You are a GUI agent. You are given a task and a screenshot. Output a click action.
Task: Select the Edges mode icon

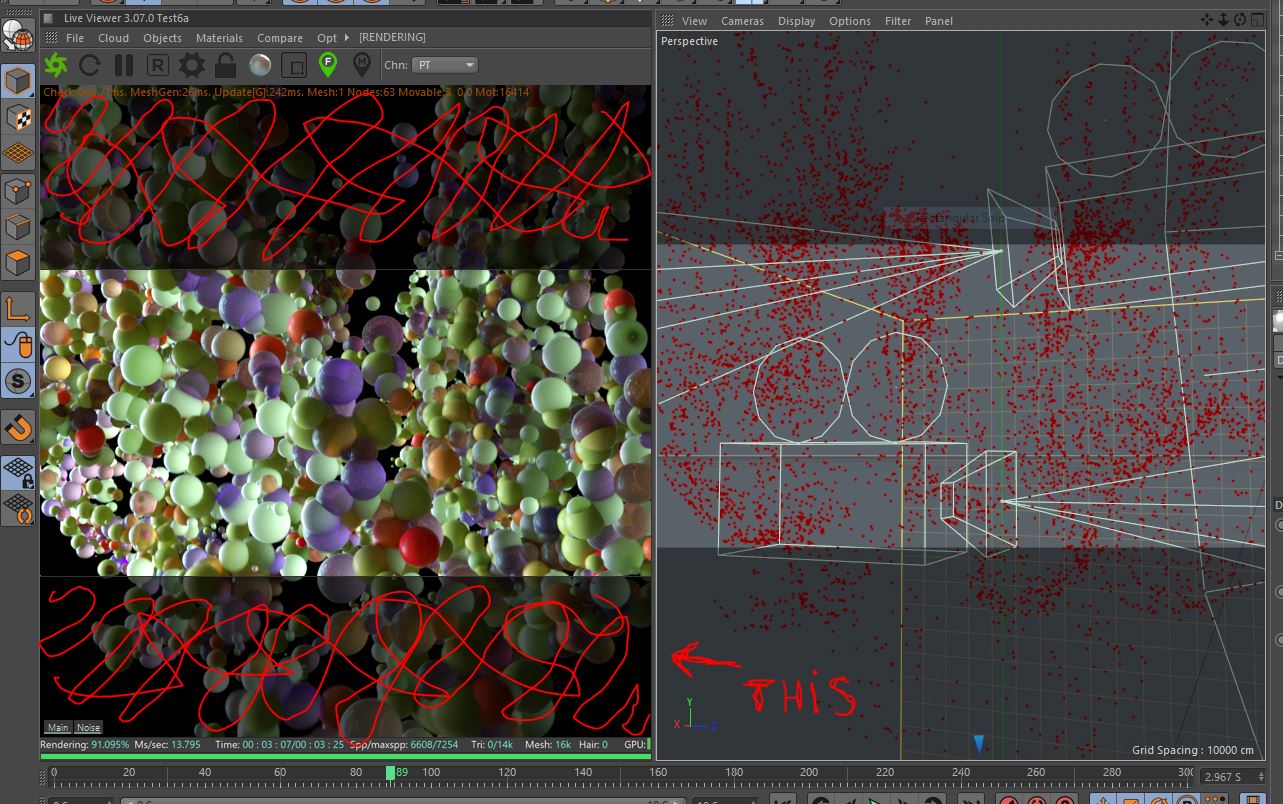pyautogui.click(x=19, y=227)
